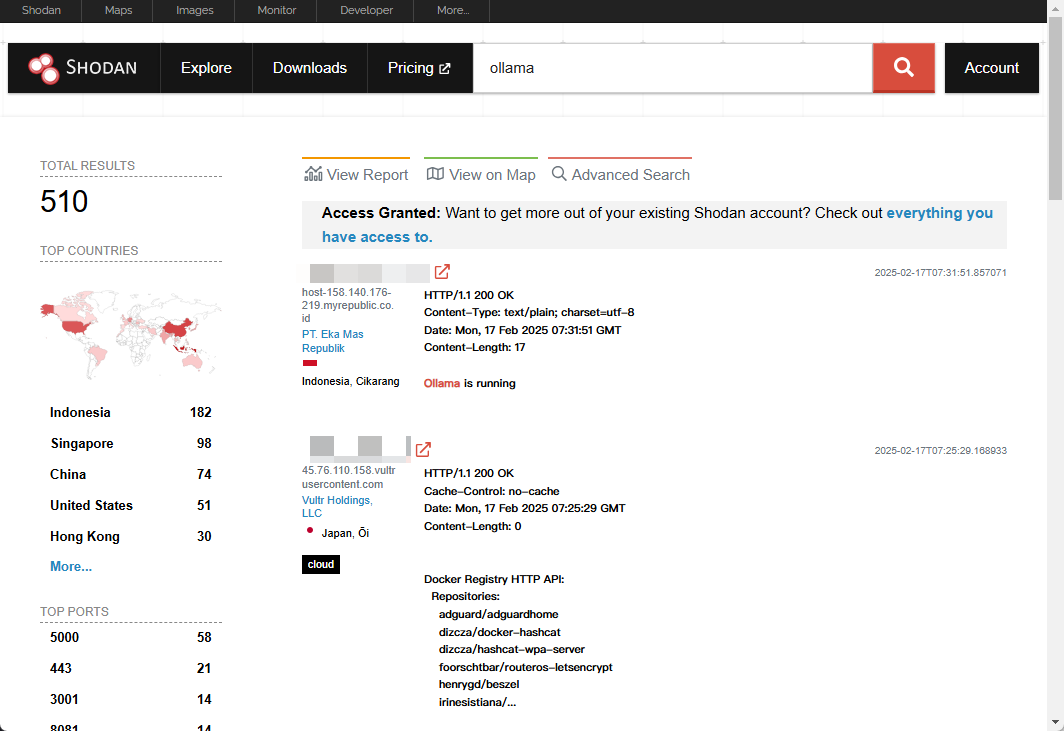This screenshot has height=731, width=1064.
Task: Click the red Ollama highlighted text
Action: coord(442,383)
